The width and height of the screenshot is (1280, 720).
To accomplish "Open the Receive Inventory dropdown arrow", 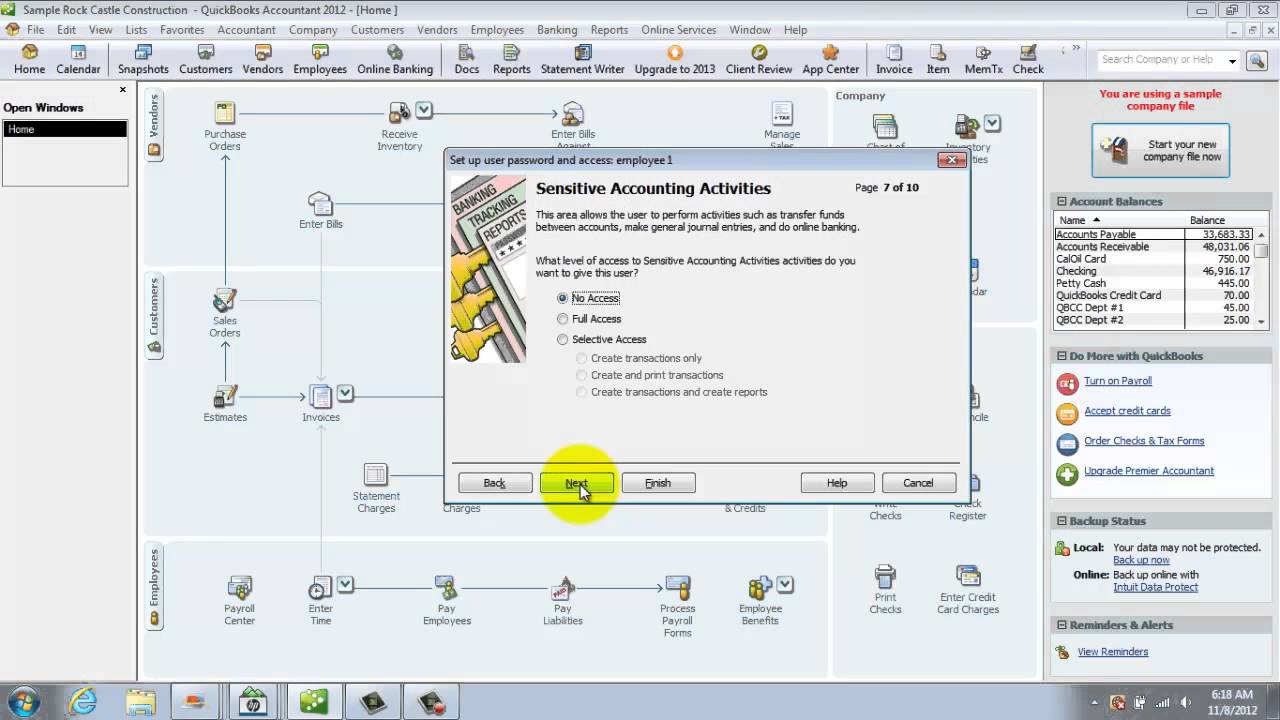I will click(x=424, y=110).
